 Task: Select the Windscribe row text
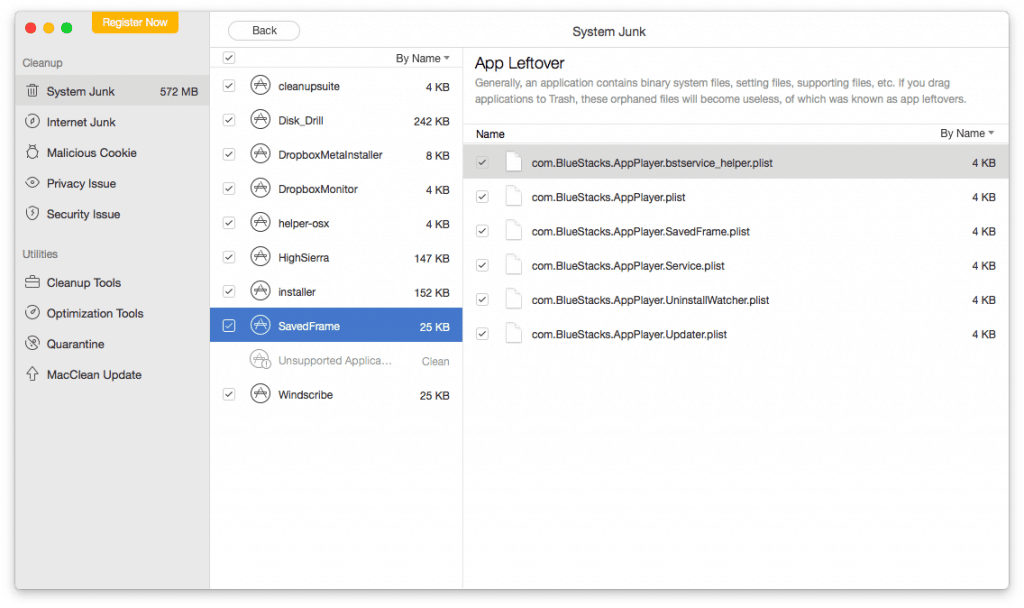pyautogui.click(x=305, y=394)
